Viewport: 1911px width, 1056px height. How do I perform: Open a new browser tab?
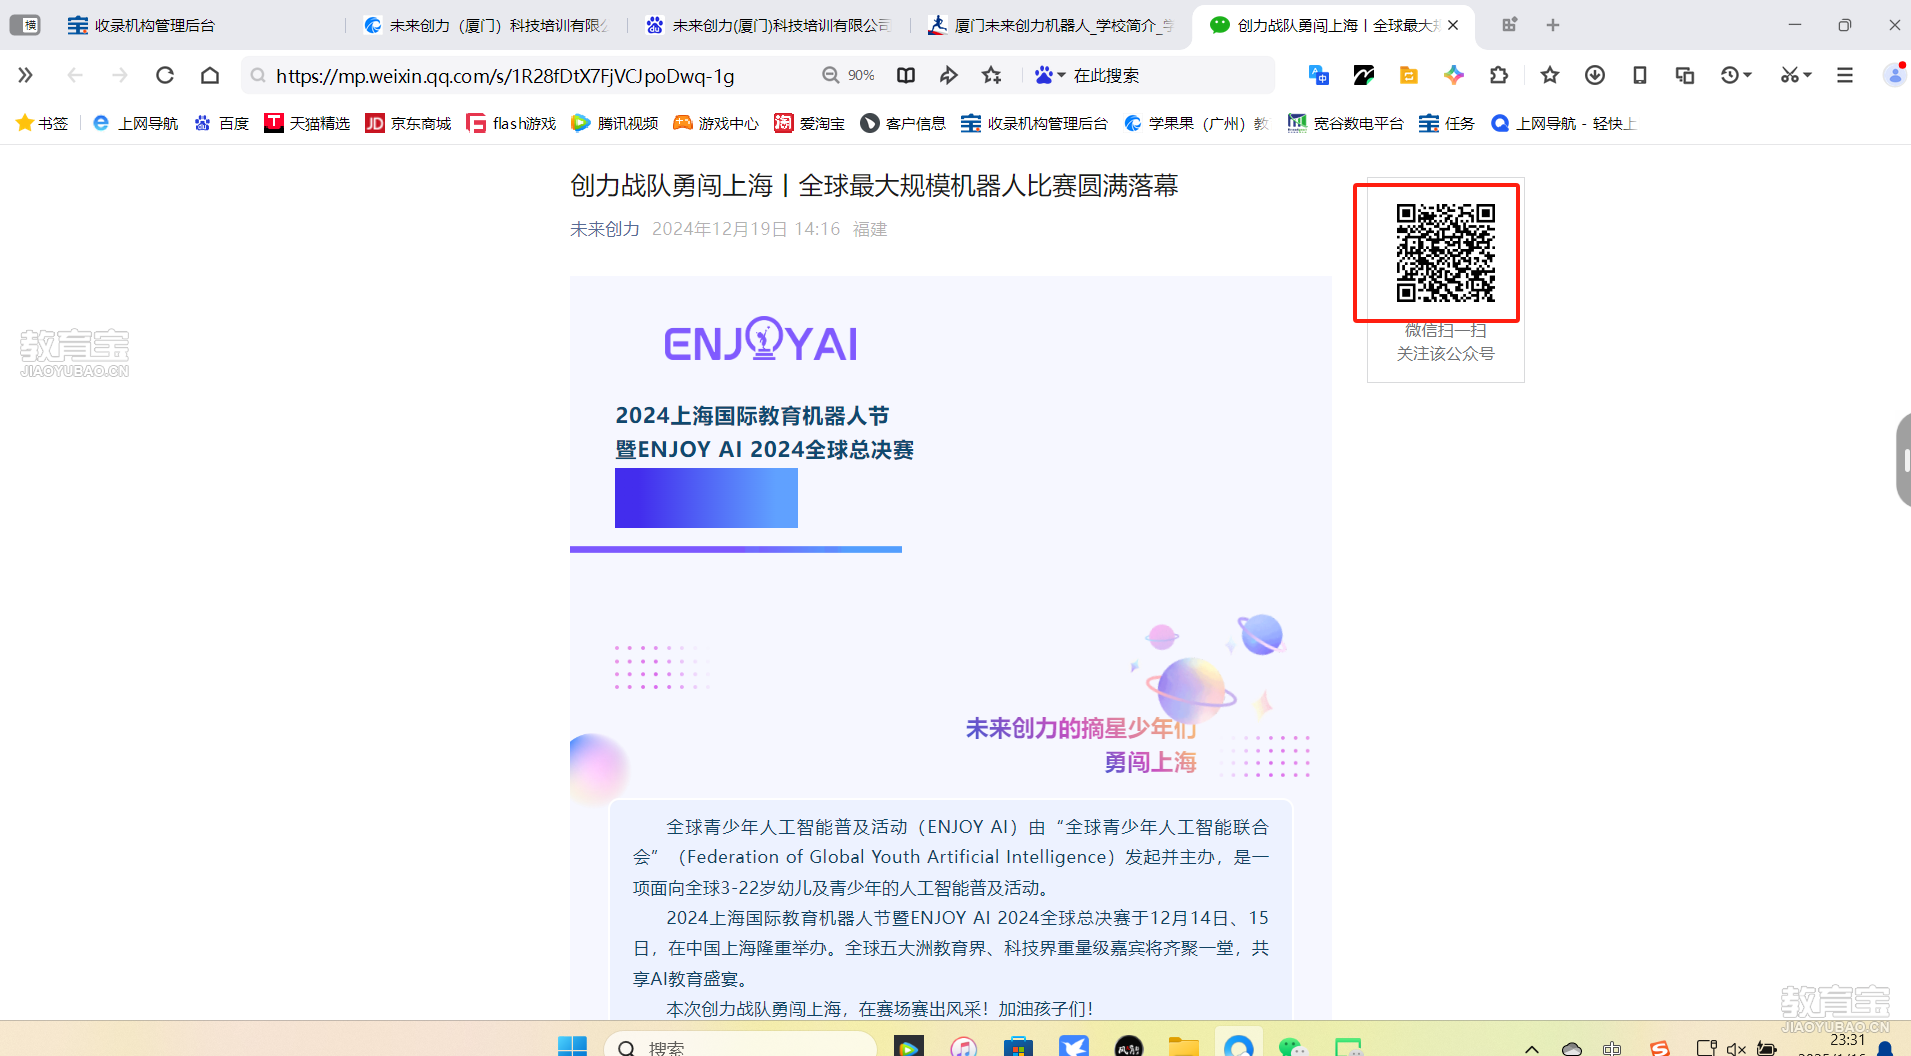click(1553, 25)
